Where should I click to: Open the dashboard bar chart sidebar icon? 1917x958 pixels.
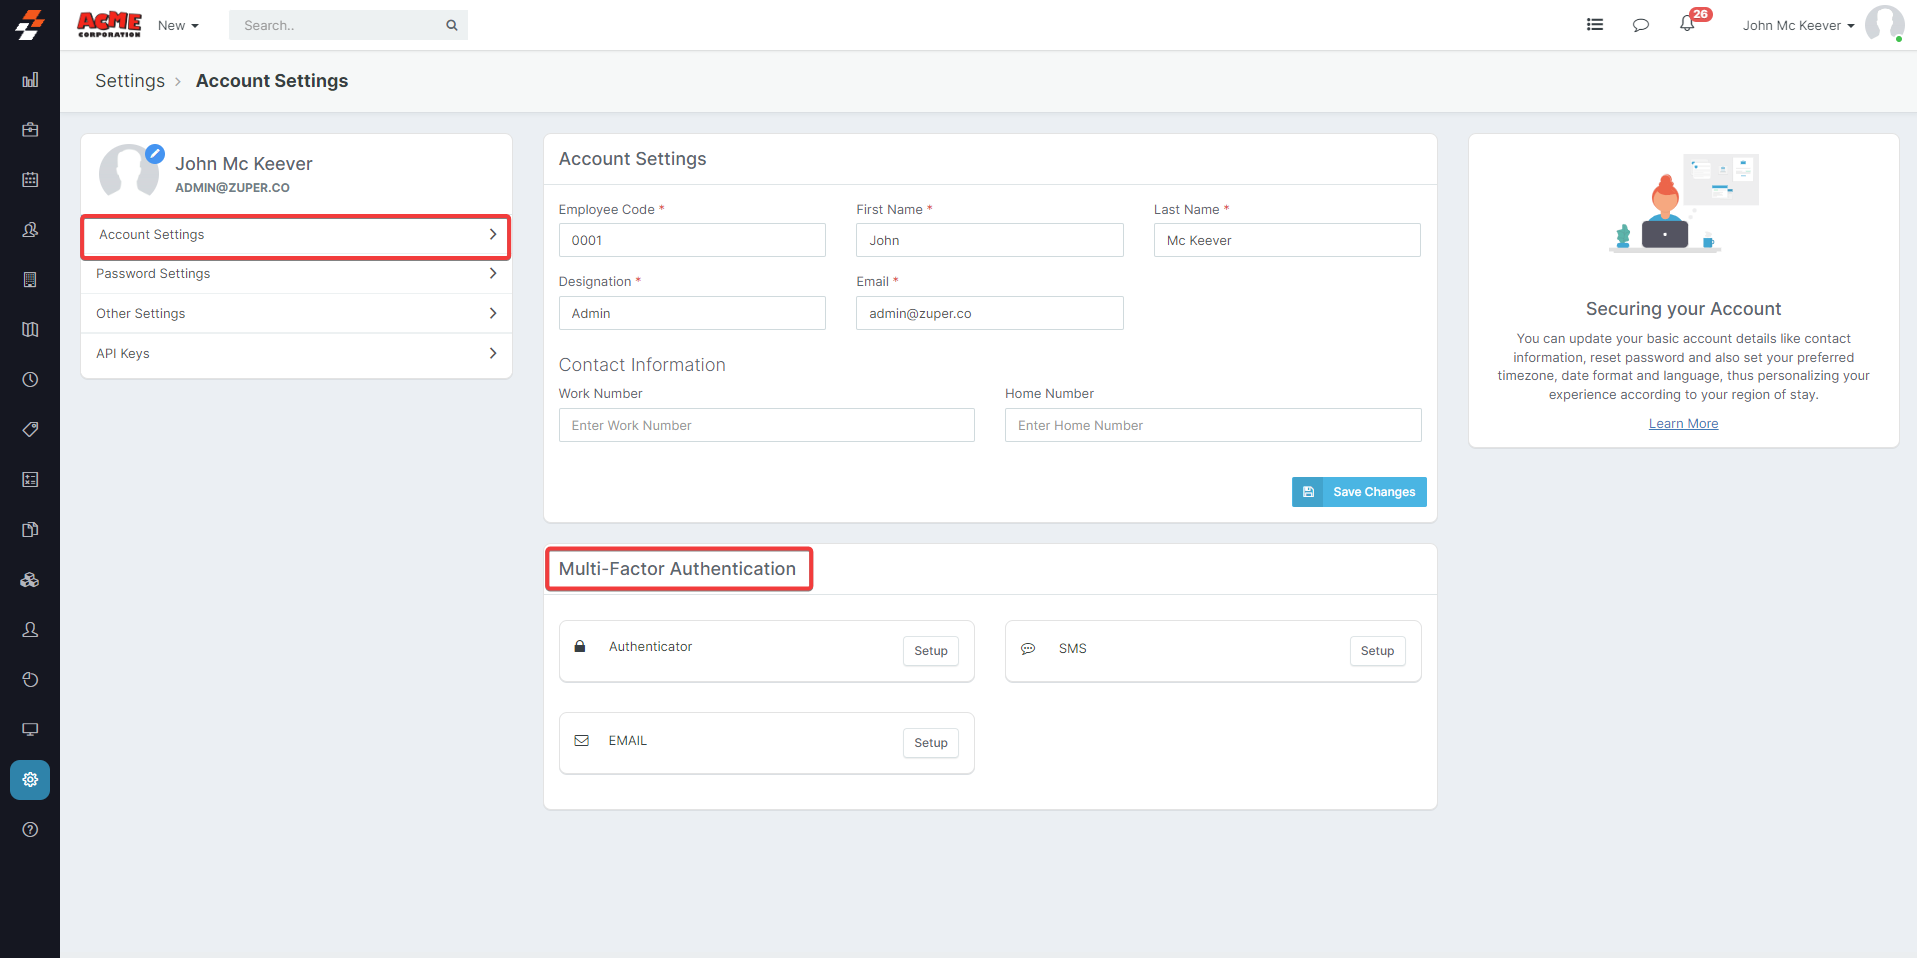(x=30, y=80)
